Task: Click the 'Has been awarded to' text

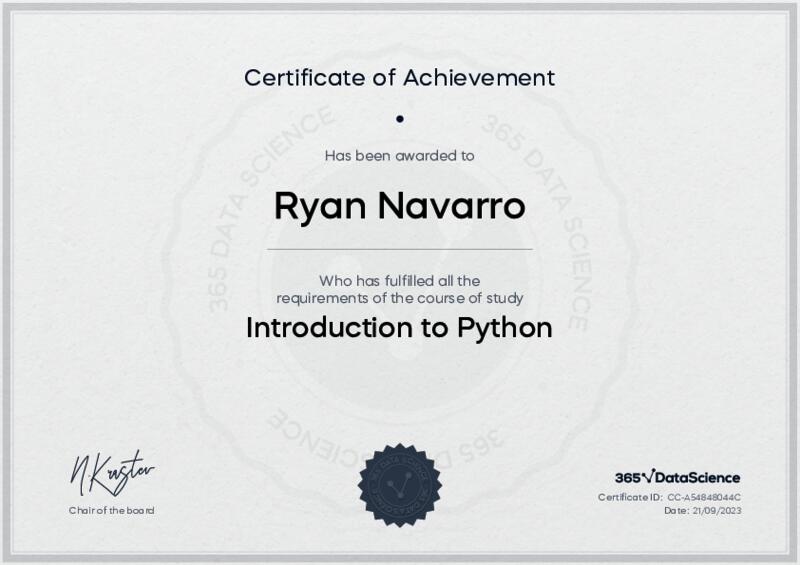Action: tap(399, 155)
